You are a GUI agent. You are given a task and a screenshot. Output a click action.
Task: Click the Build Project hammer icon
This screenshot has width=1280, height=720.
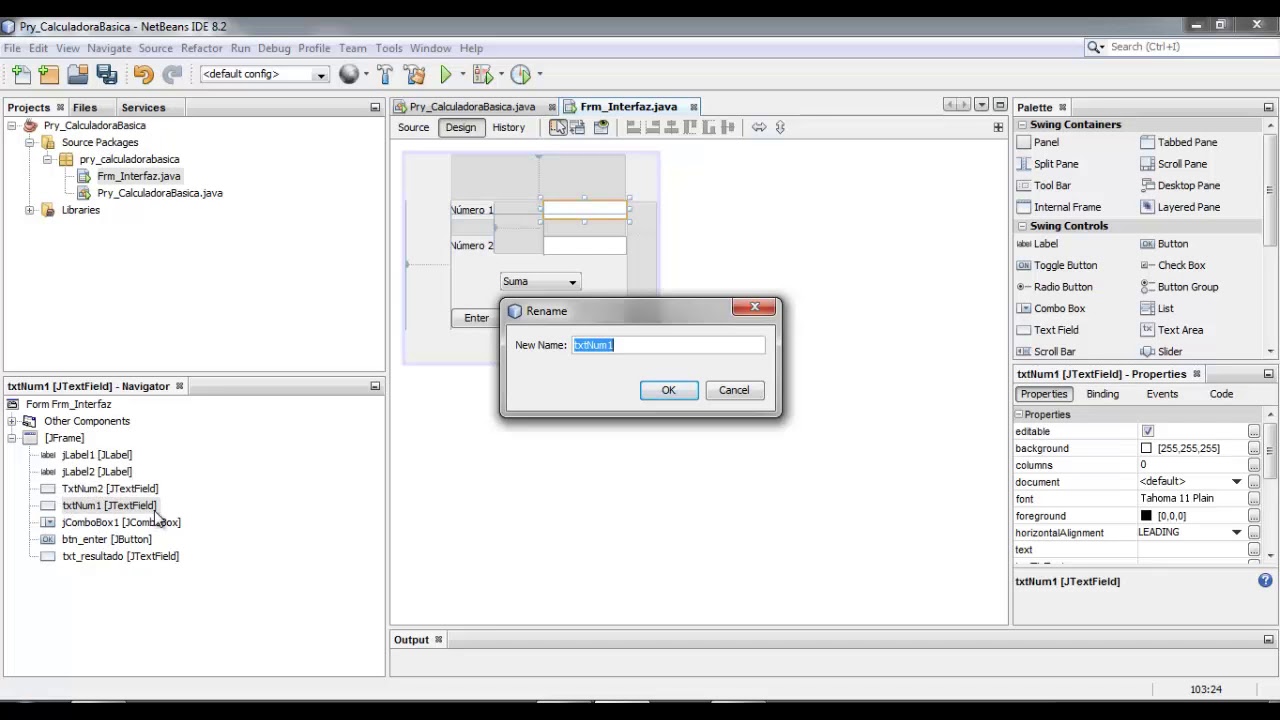[x=385, y=74]
